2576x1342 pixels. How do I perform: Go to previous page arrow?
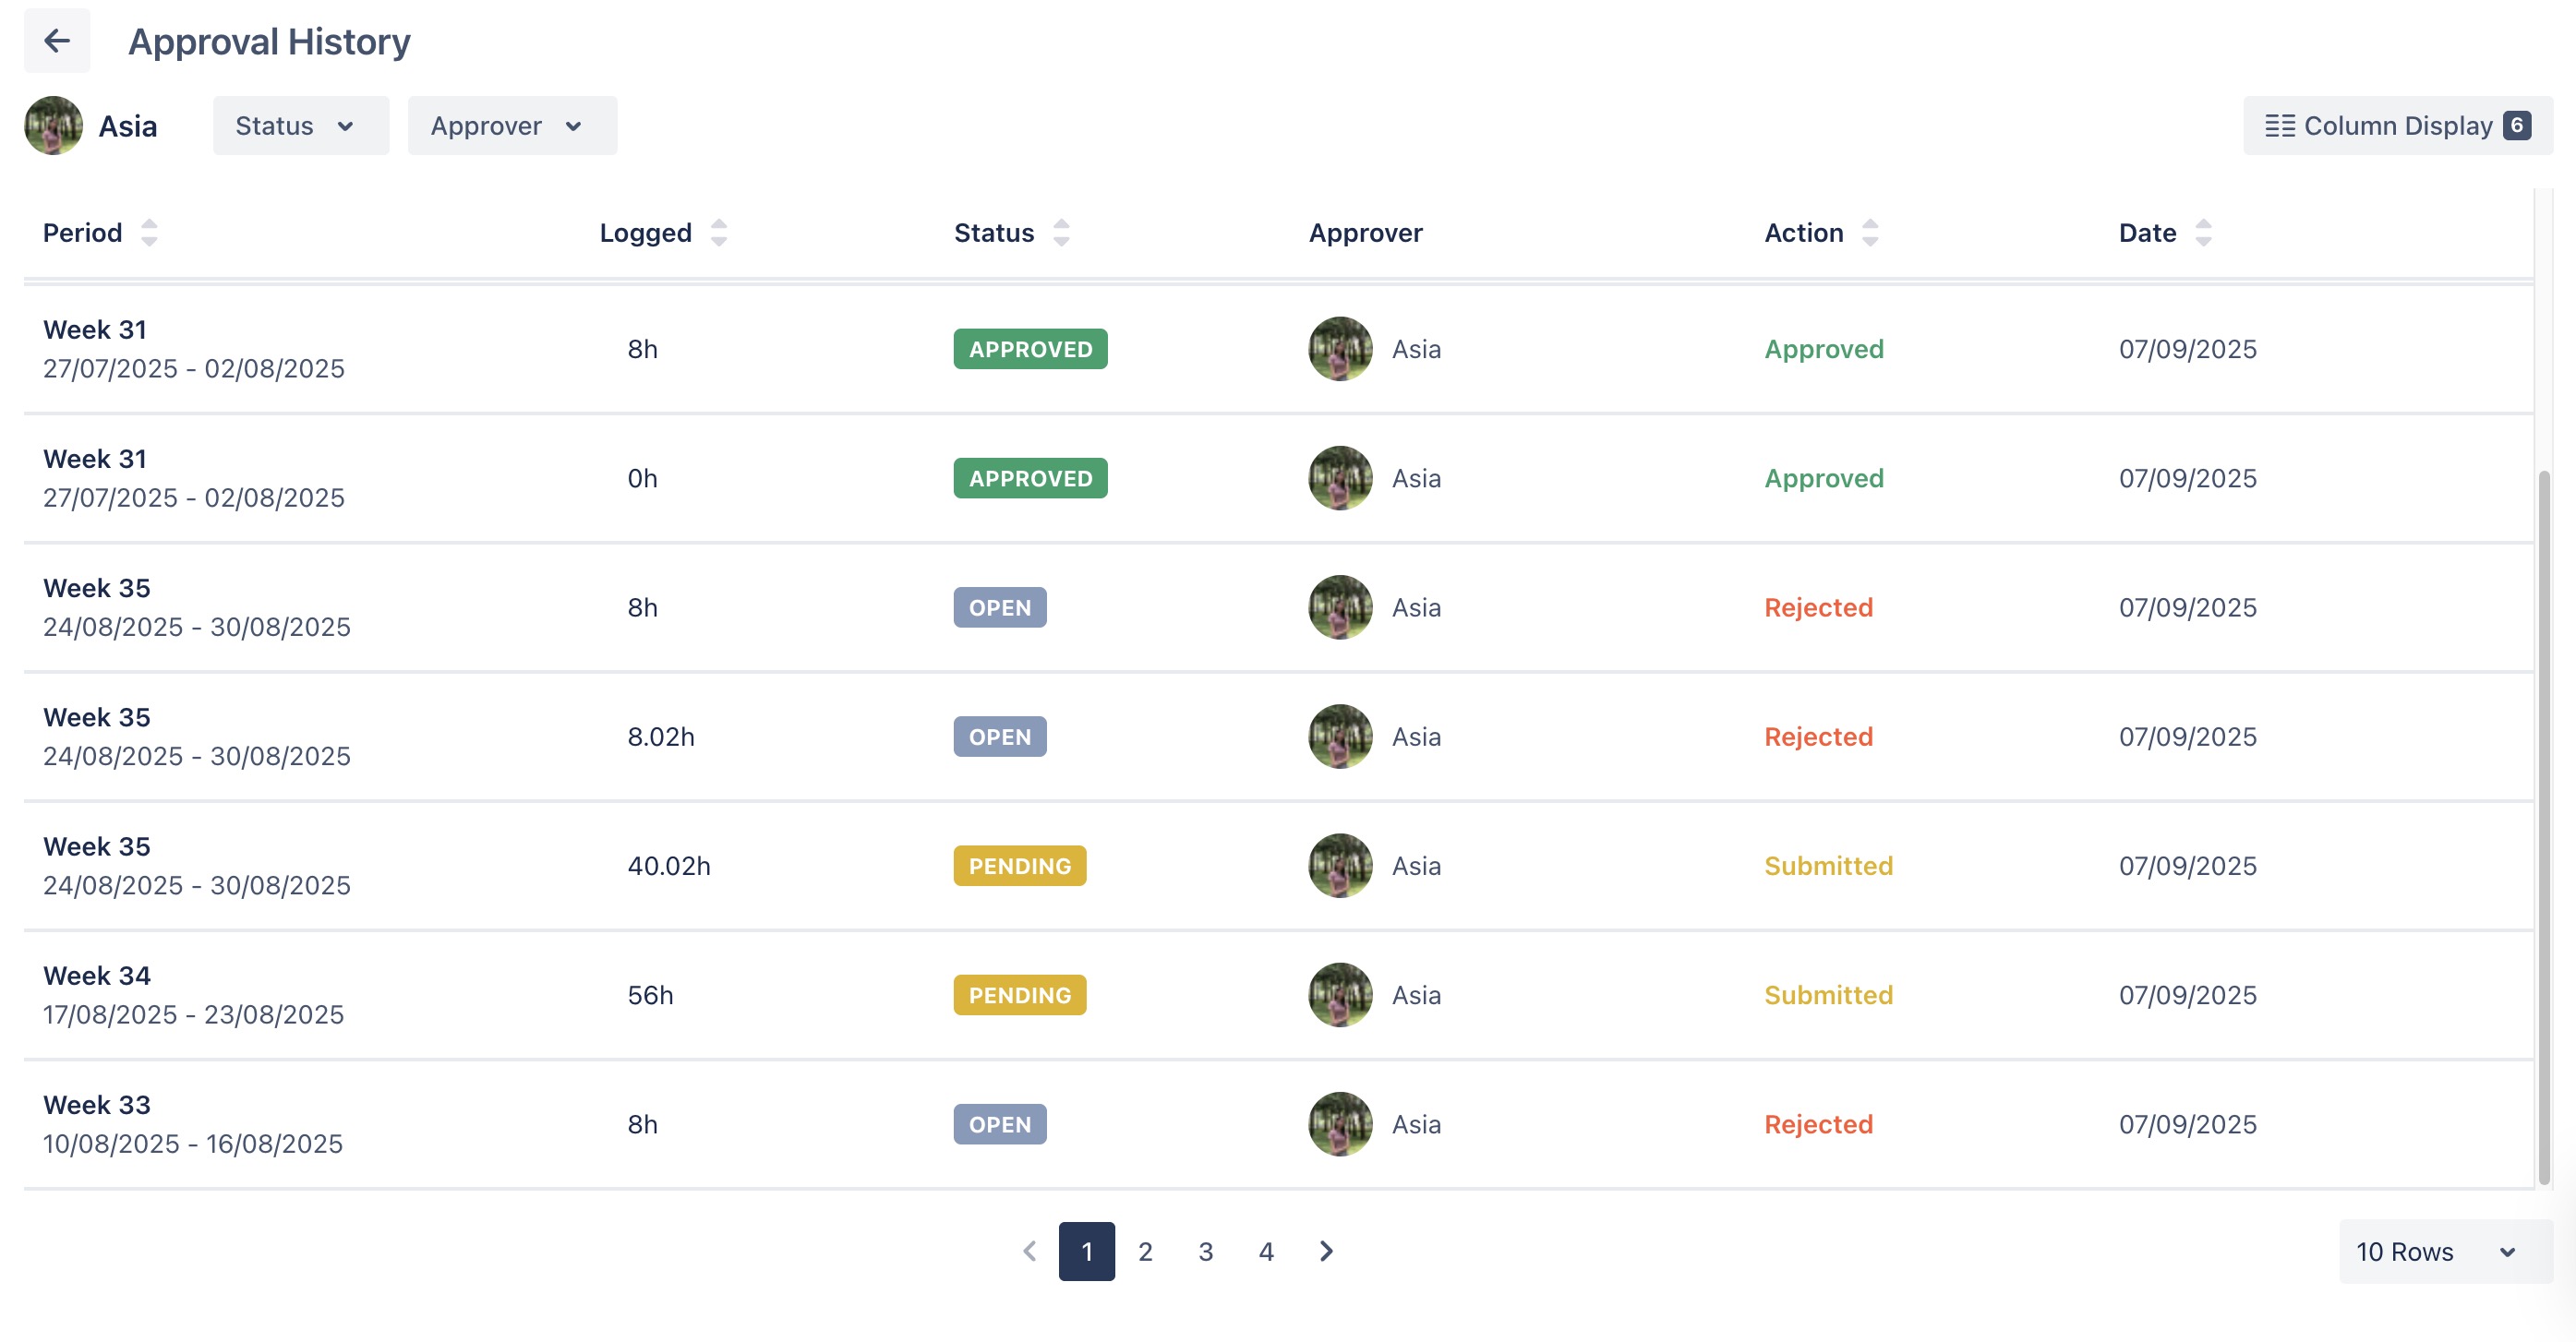point(1029,1251)
